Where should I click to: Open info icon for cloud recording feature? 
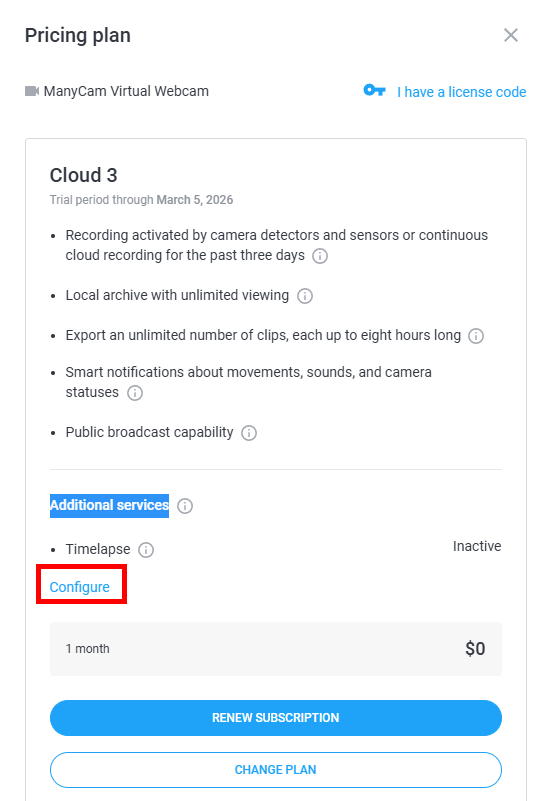(320, 255)
